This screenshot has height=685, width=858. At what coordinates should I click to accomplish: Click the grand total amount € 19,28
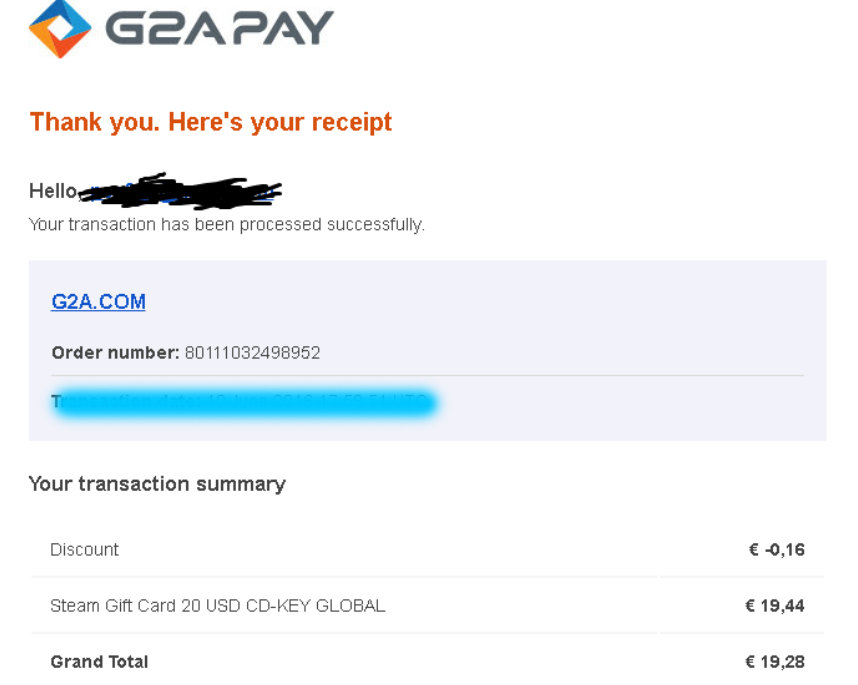click(x=774, y=662)
